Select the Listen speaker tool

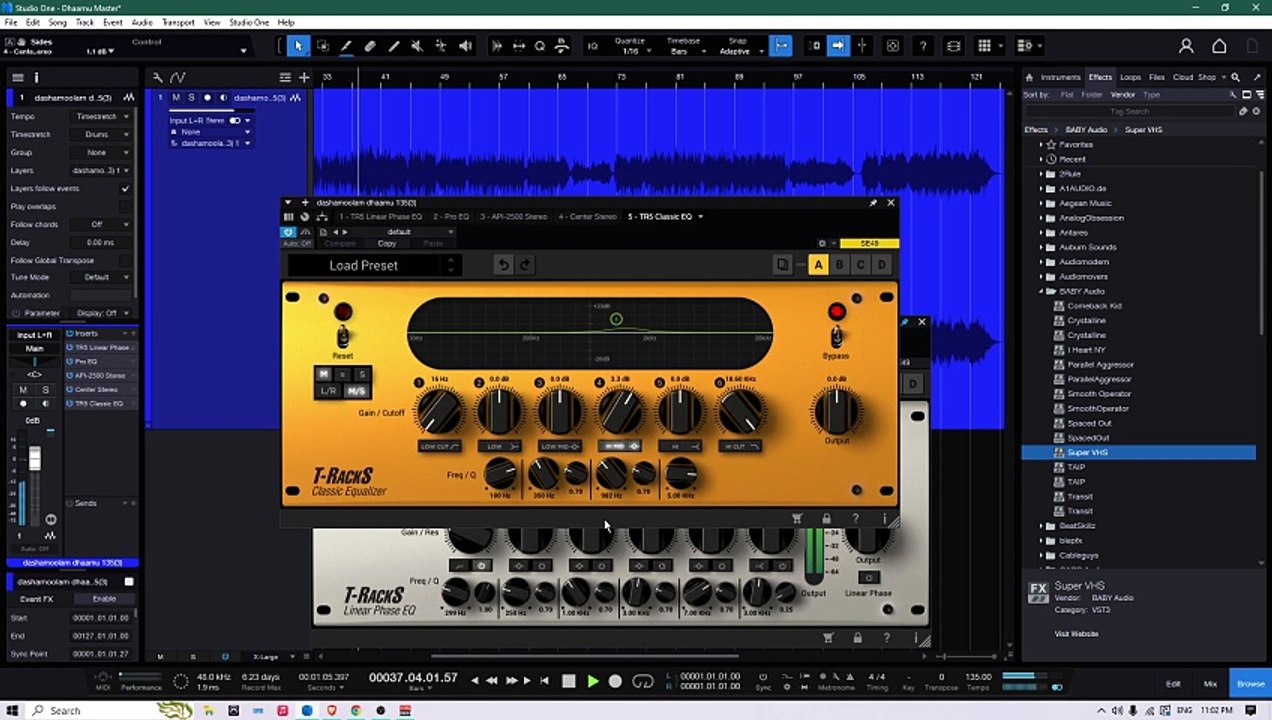465,46
